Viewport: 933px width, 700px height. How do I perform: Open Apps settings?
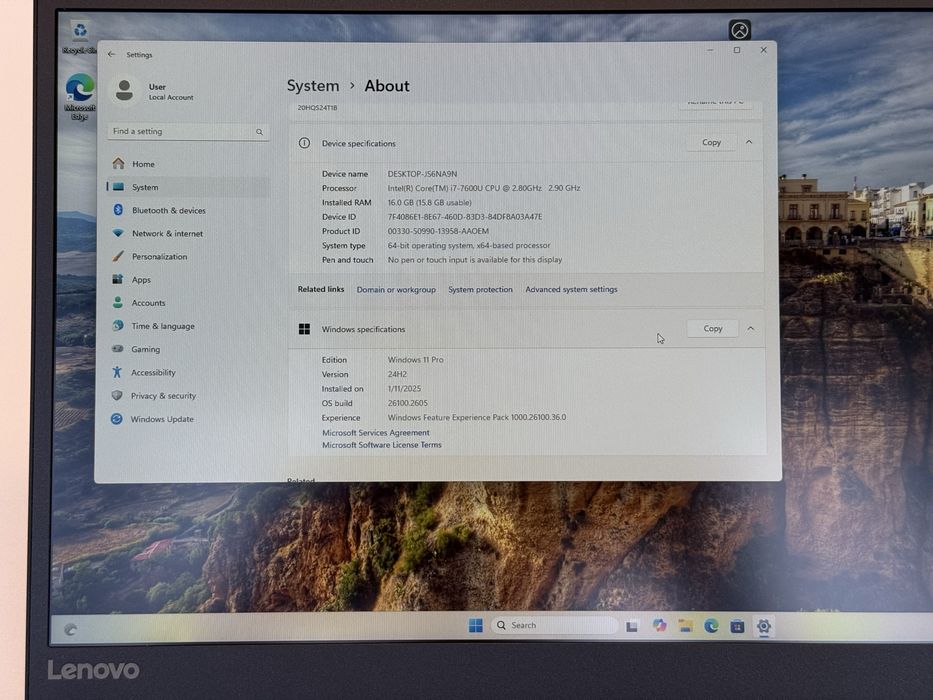(188, 280)
